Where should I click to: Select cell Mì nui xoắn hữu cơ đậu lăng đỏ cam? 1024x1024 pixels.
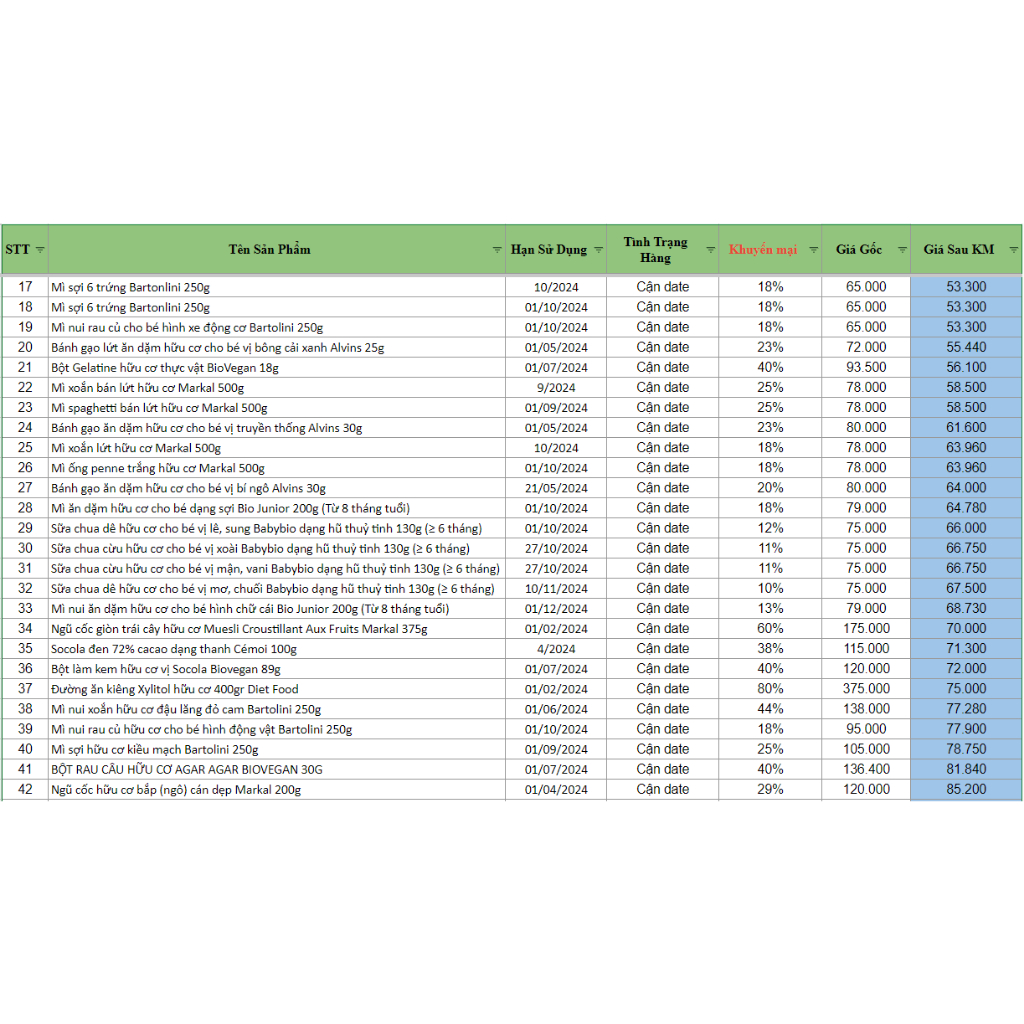276,709
